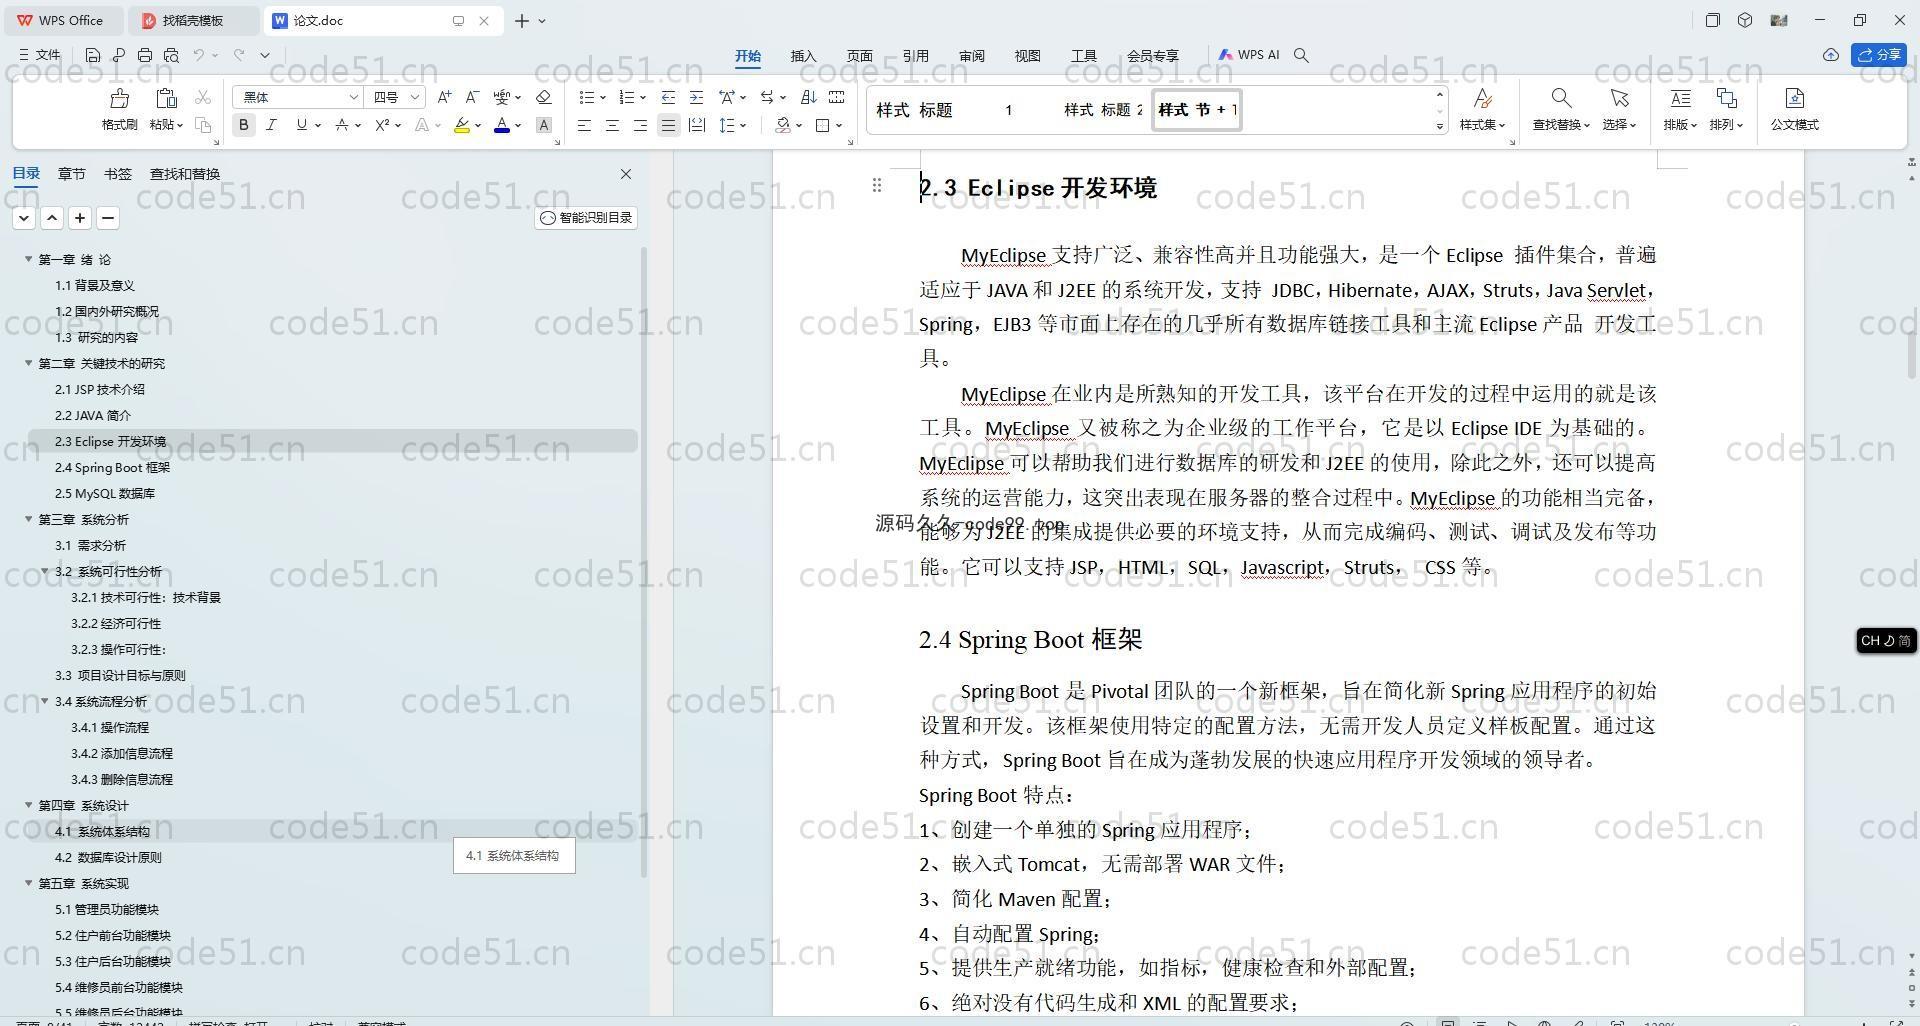The width and height of the screenshot is (1920, 1026).
Task: Open the Style Set (样式集) tool
Action: click(1482, 110)
